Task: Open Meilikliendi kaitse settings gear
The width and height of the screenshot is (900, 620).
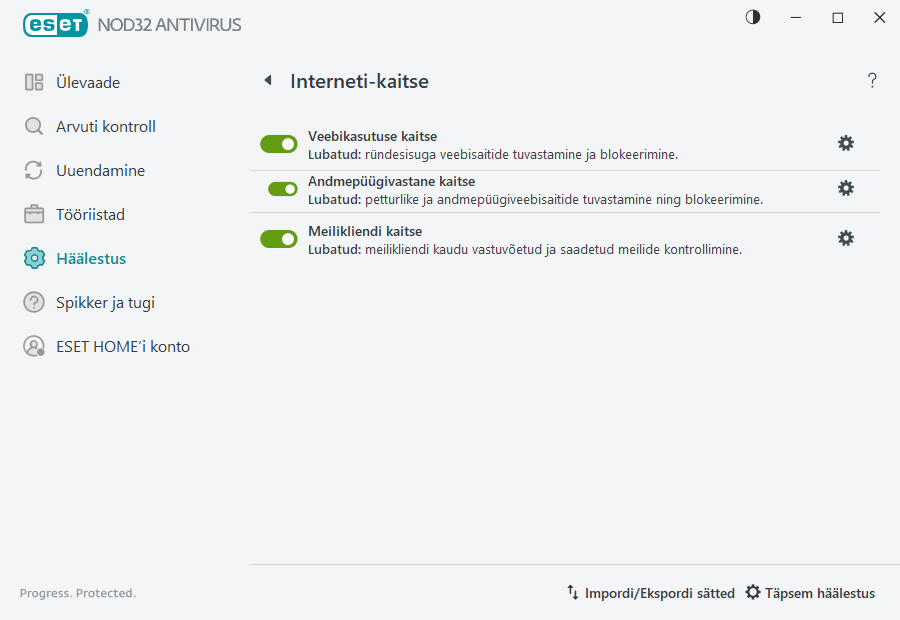Action: 846,238
